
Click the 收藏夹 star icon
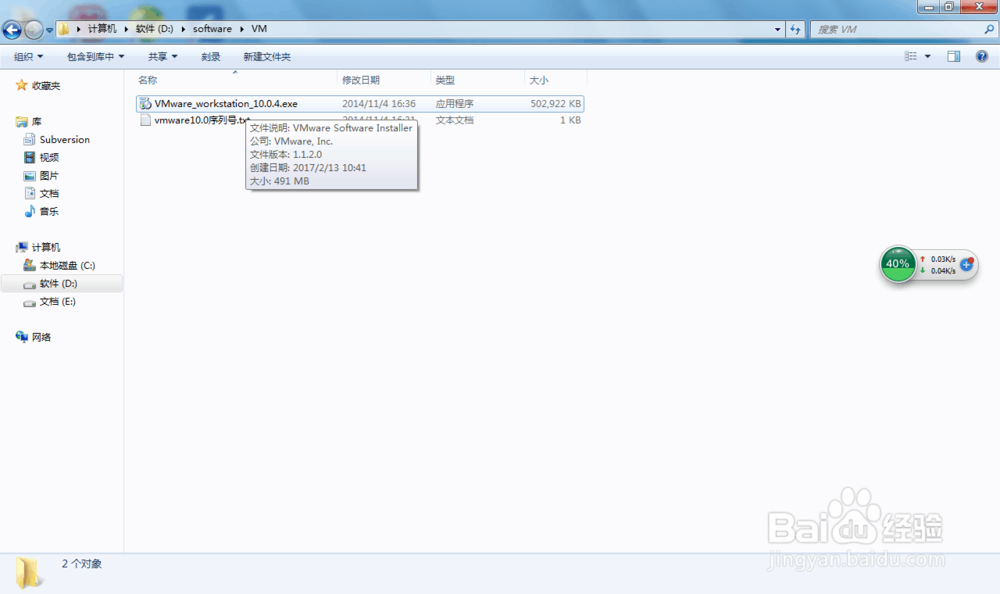pyautogui.click(x=22, y=85)
